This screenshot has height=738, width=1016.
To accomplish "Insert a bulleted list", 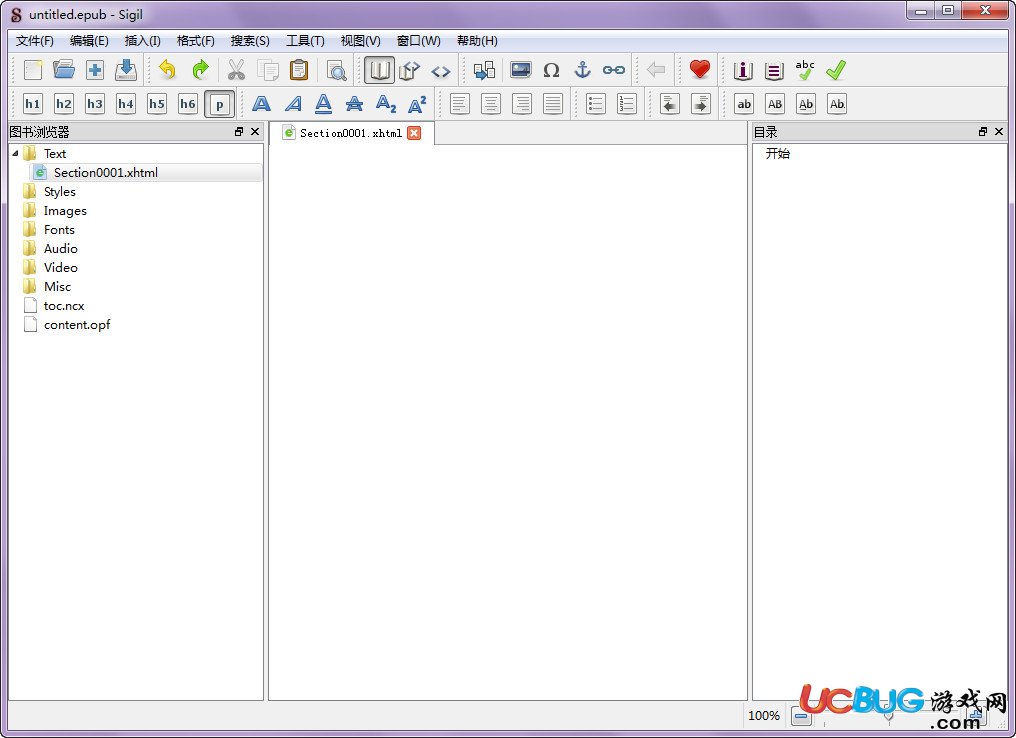I will 595,104.
